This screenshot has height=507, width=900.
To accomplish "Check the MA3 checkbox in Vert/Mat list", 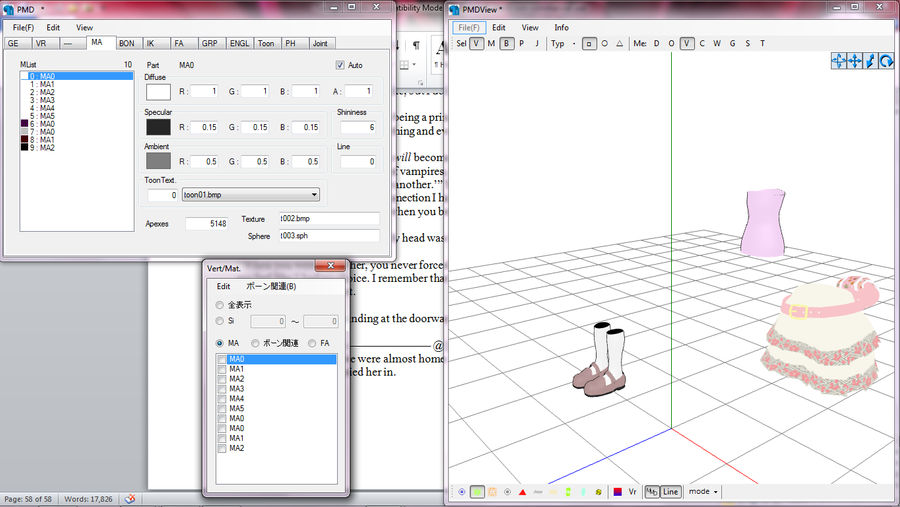I will [x=222, y=389].
